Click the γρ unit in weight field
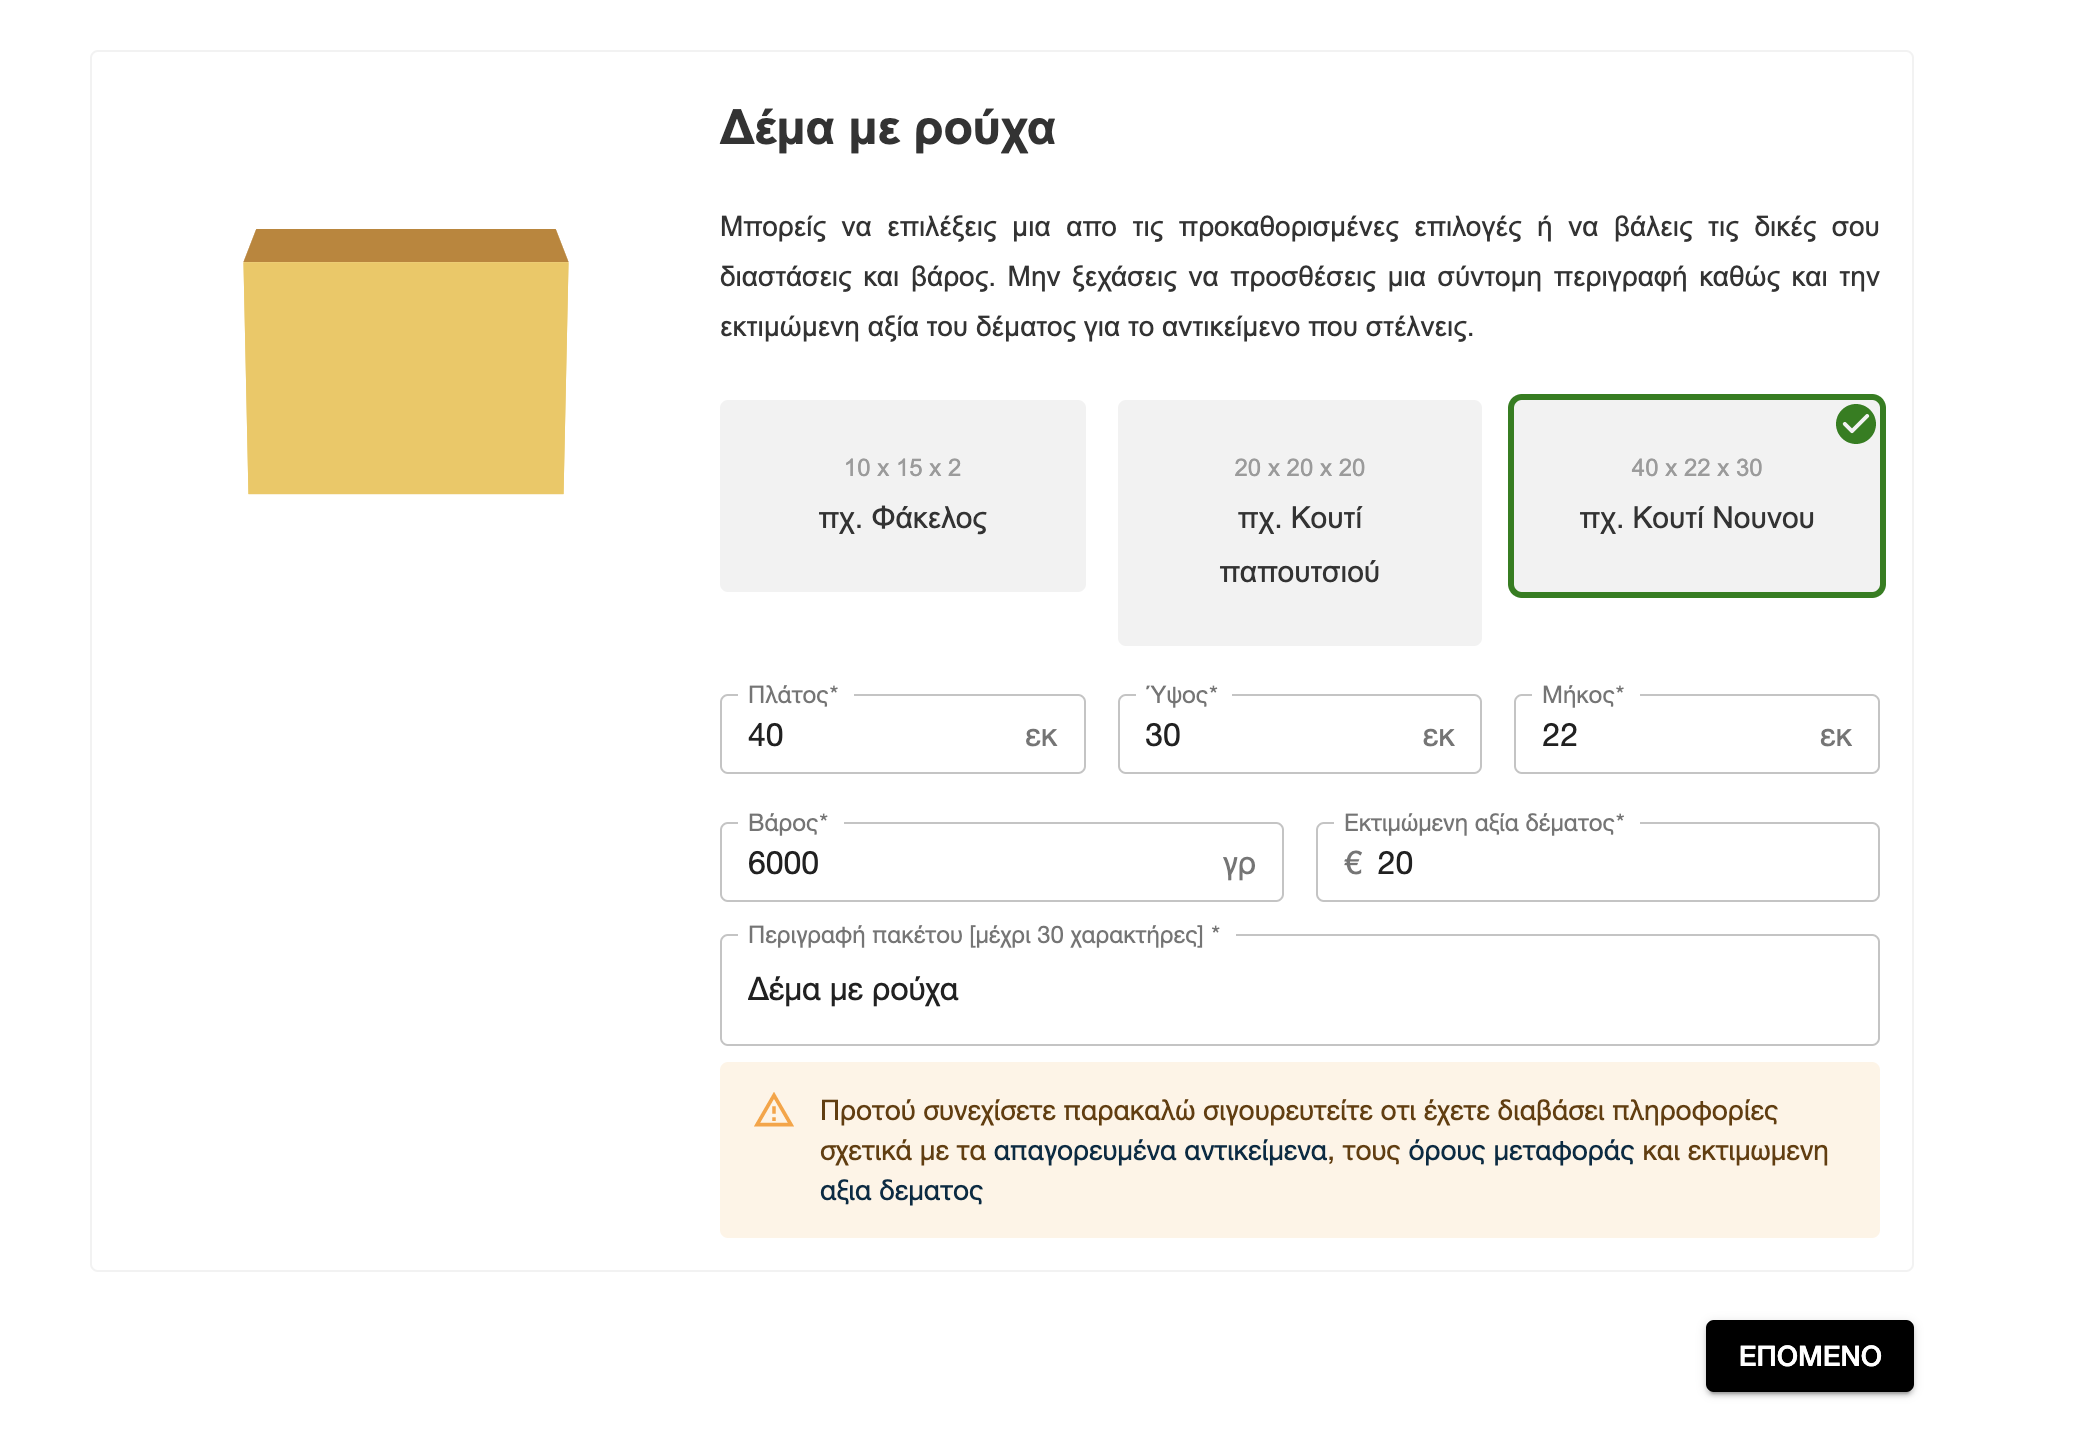2100x1438 pixels. 1238,864
